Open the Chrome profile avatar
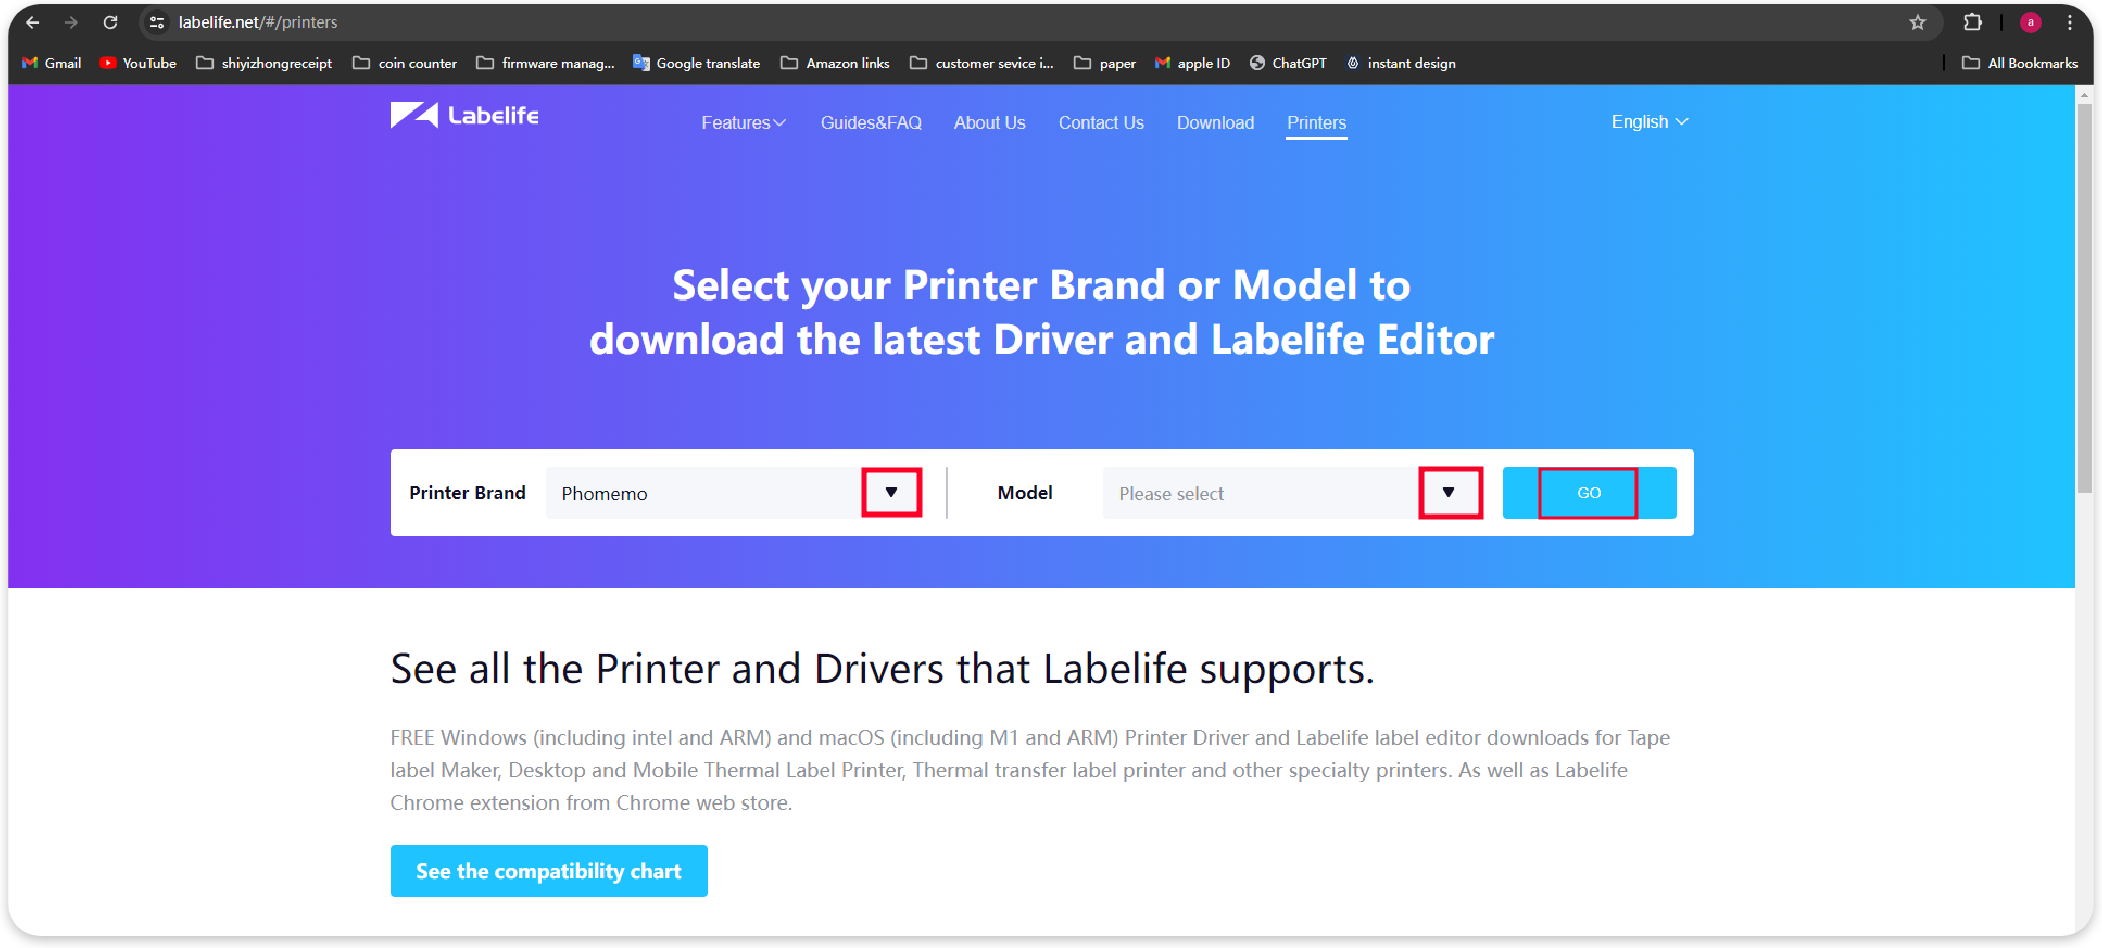 tap(2030, 22)
